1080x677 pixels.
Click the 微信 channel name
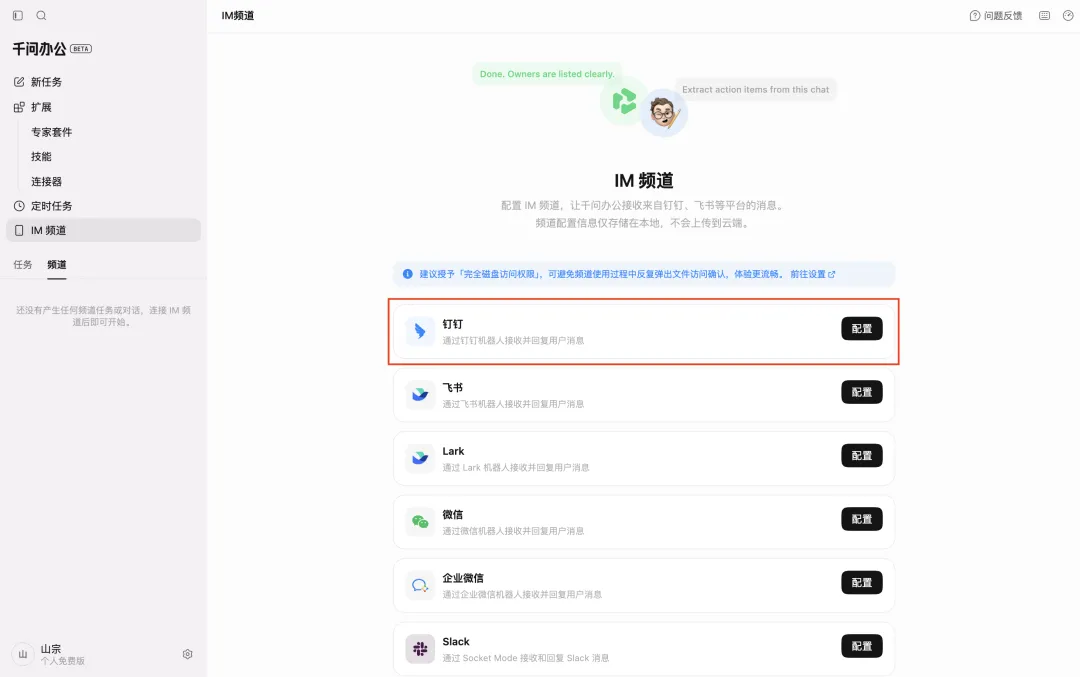click(453, 514)
